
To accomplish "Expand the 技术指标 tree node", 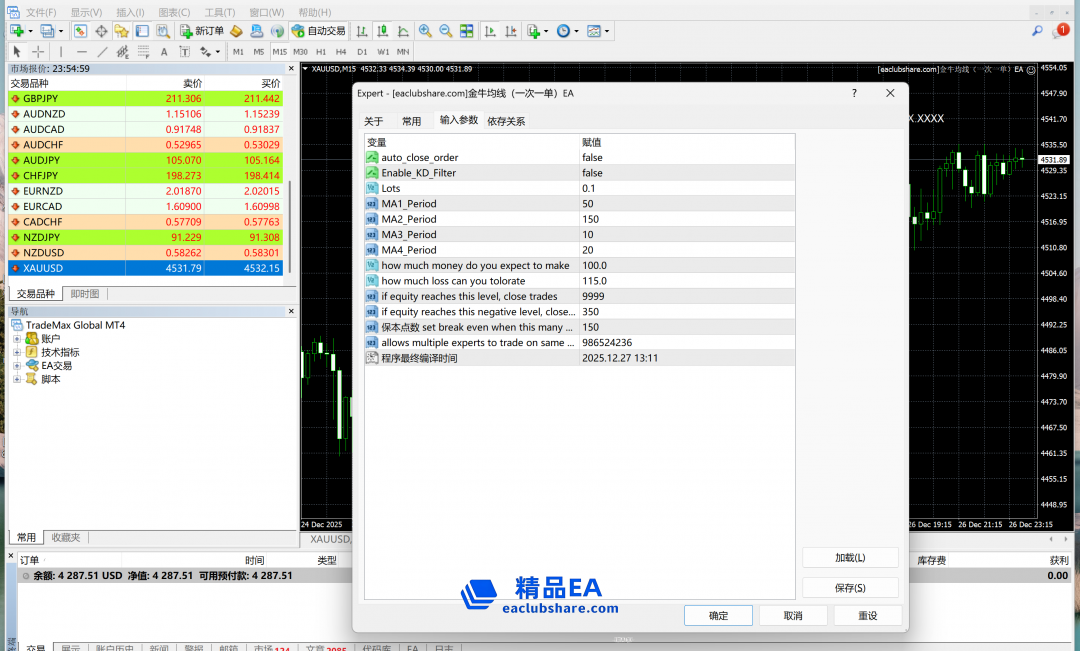I will (17, 352).
